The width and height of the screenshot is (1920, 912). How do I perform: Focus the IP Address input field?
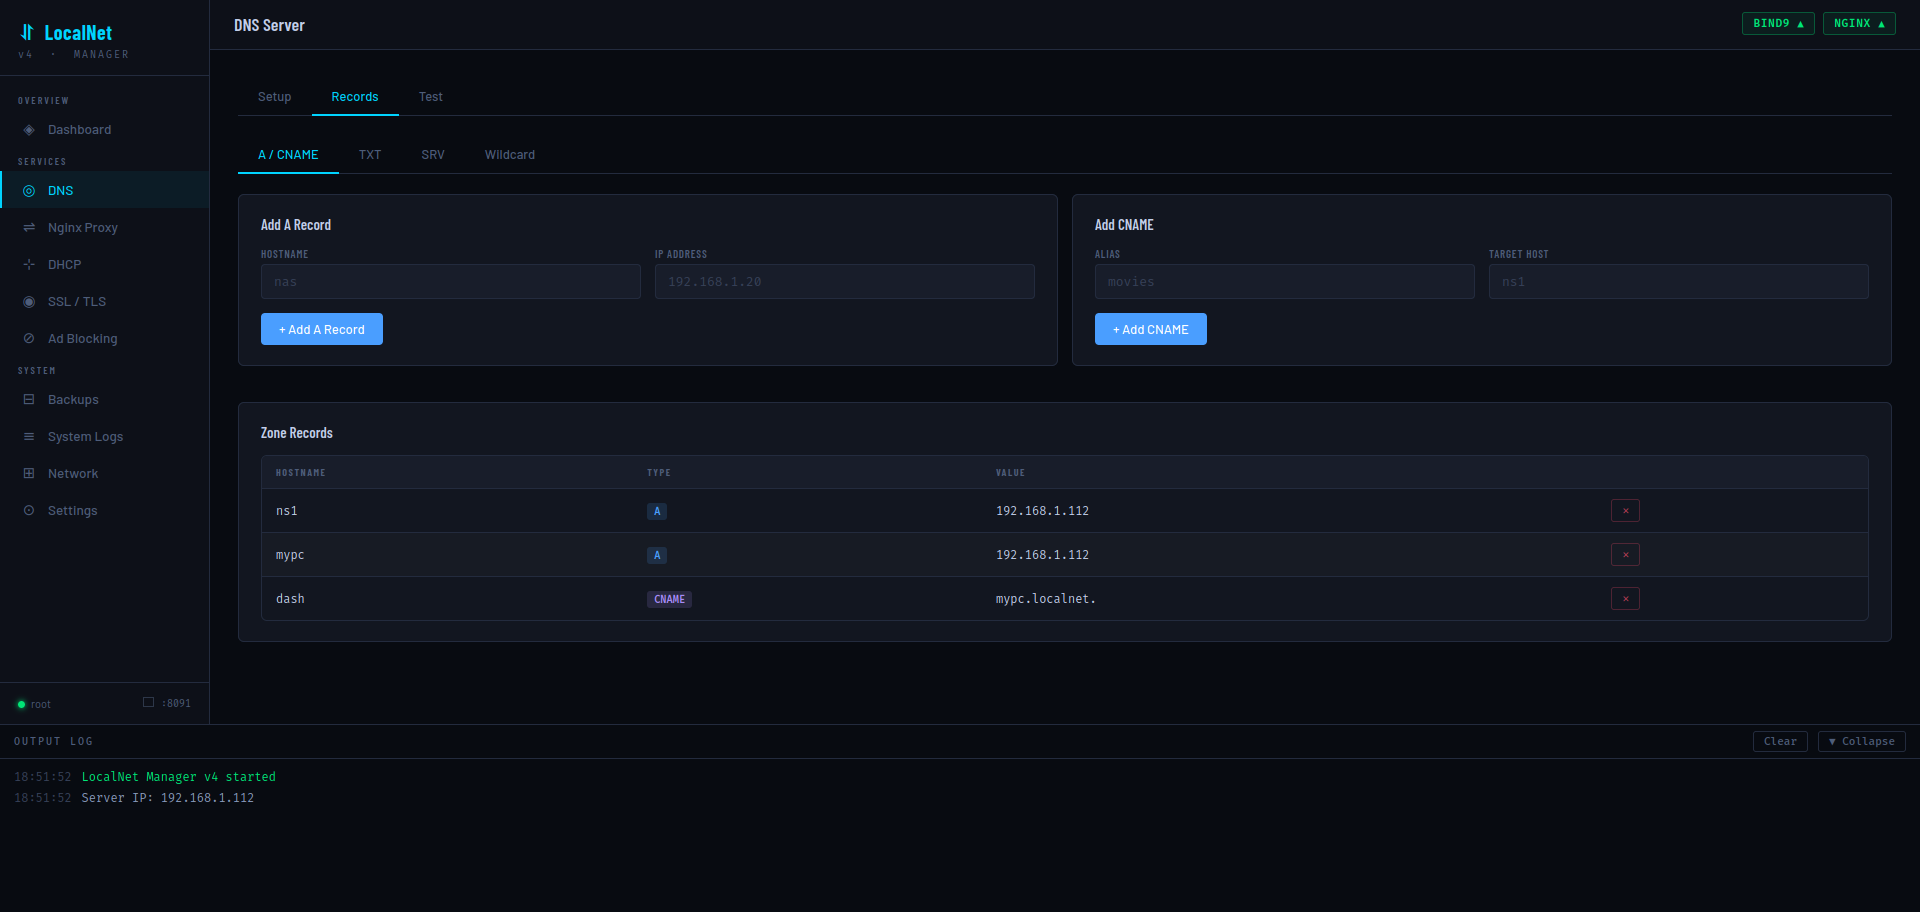click(845, 282)
